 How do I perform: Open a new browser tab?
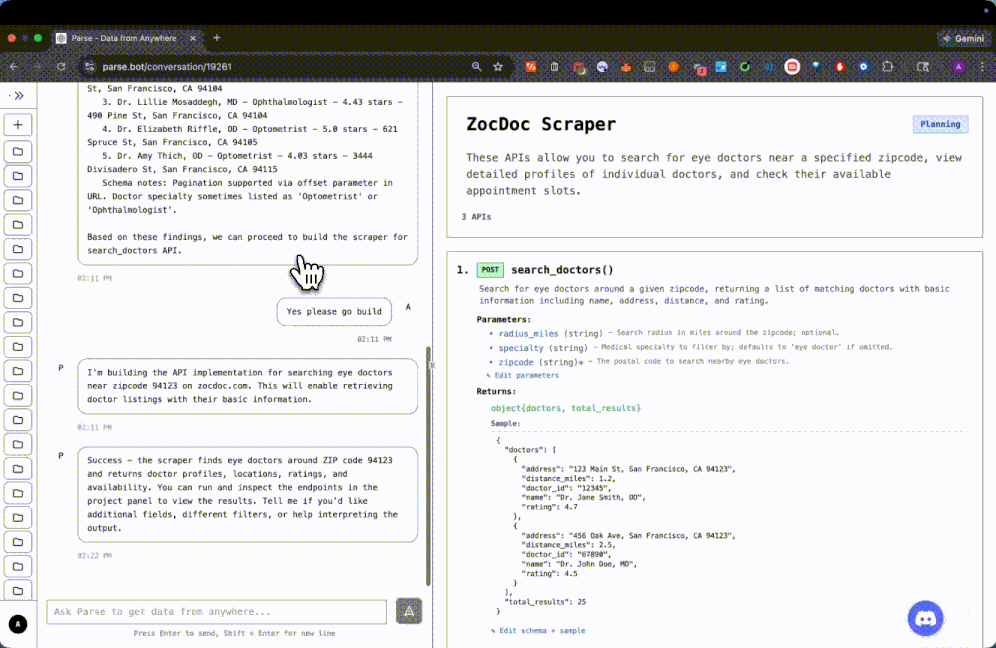(x=216, y=39)
